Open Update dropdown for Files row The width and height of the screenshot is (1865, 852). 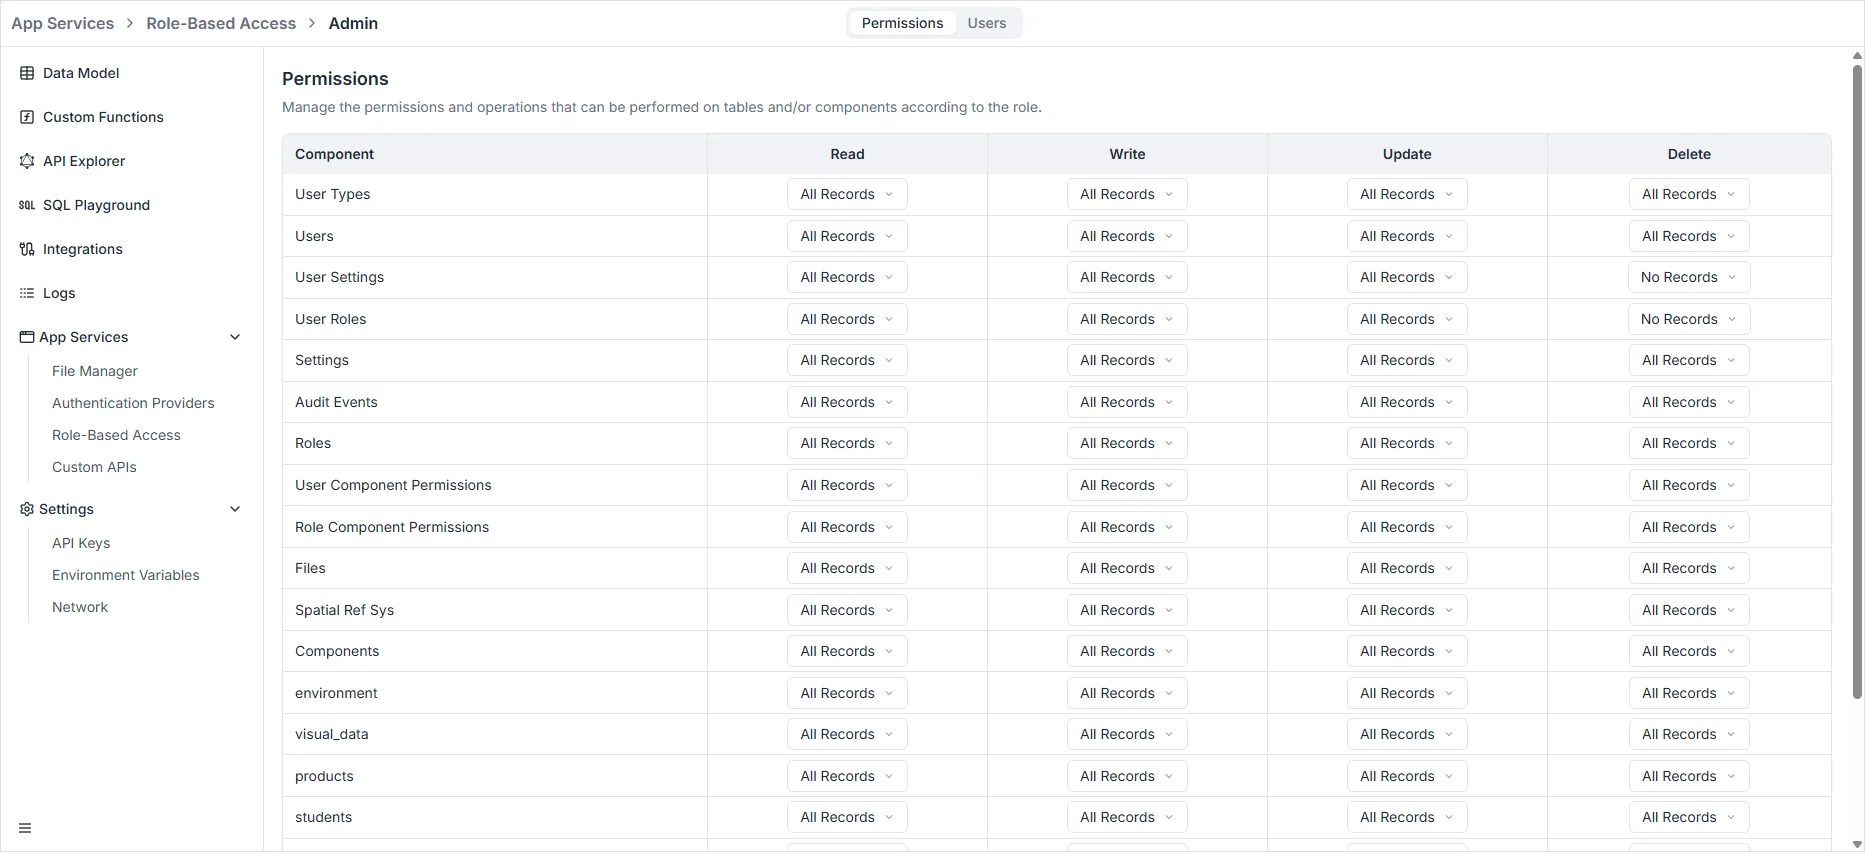click(1406, 568)
